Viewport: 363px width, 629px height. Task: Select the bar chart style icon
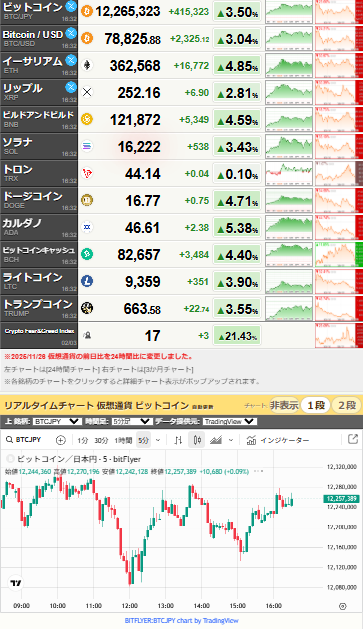coord(178,440)
